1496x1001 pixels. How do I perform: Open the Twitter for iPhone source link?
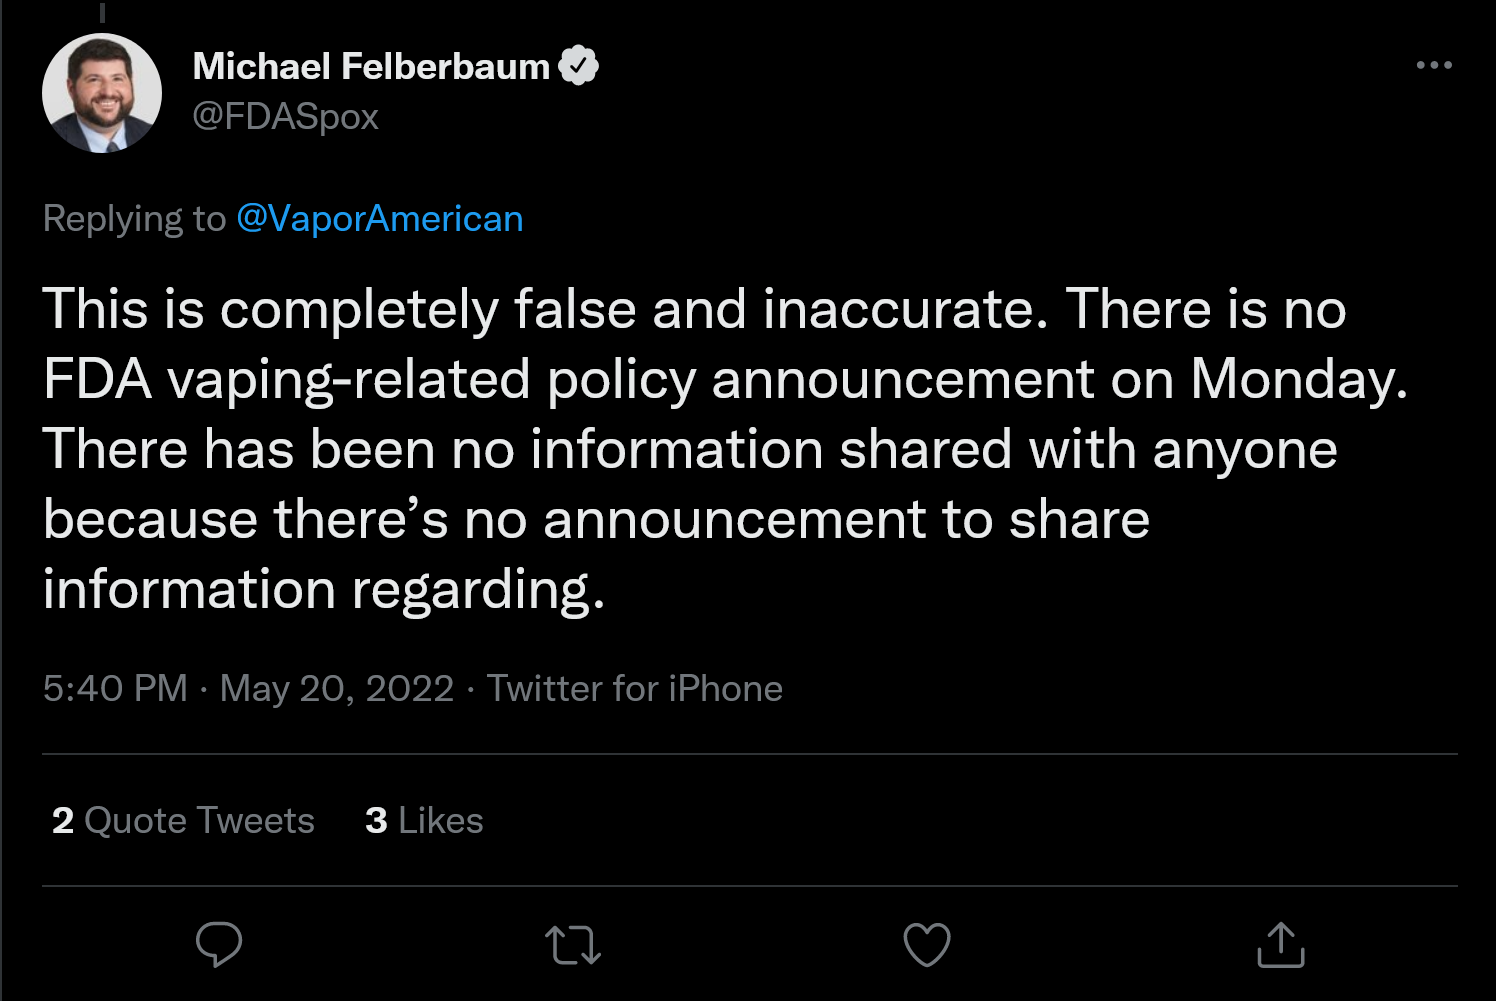[x=634, y=689]
